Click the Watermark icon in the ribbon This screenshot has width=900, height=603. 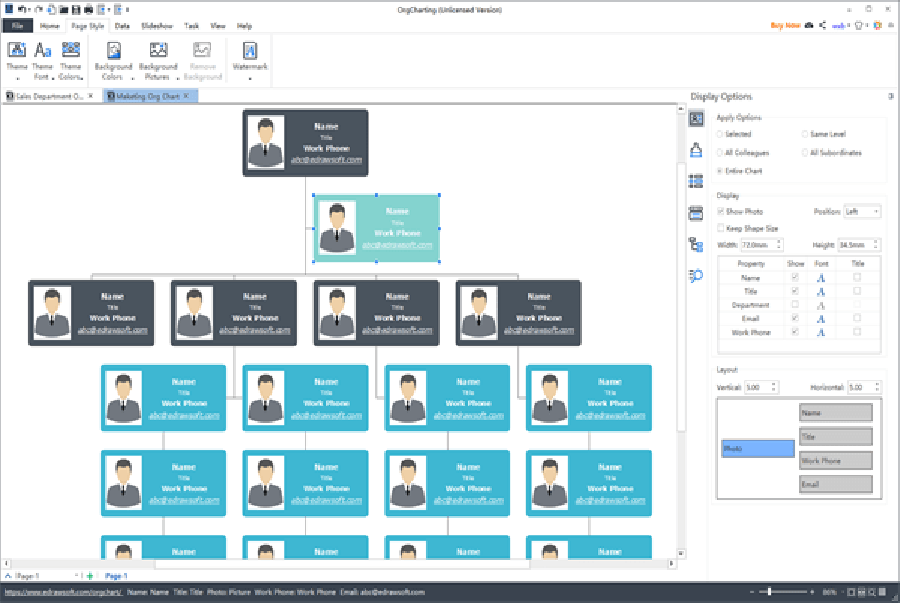tap(249, 50)
